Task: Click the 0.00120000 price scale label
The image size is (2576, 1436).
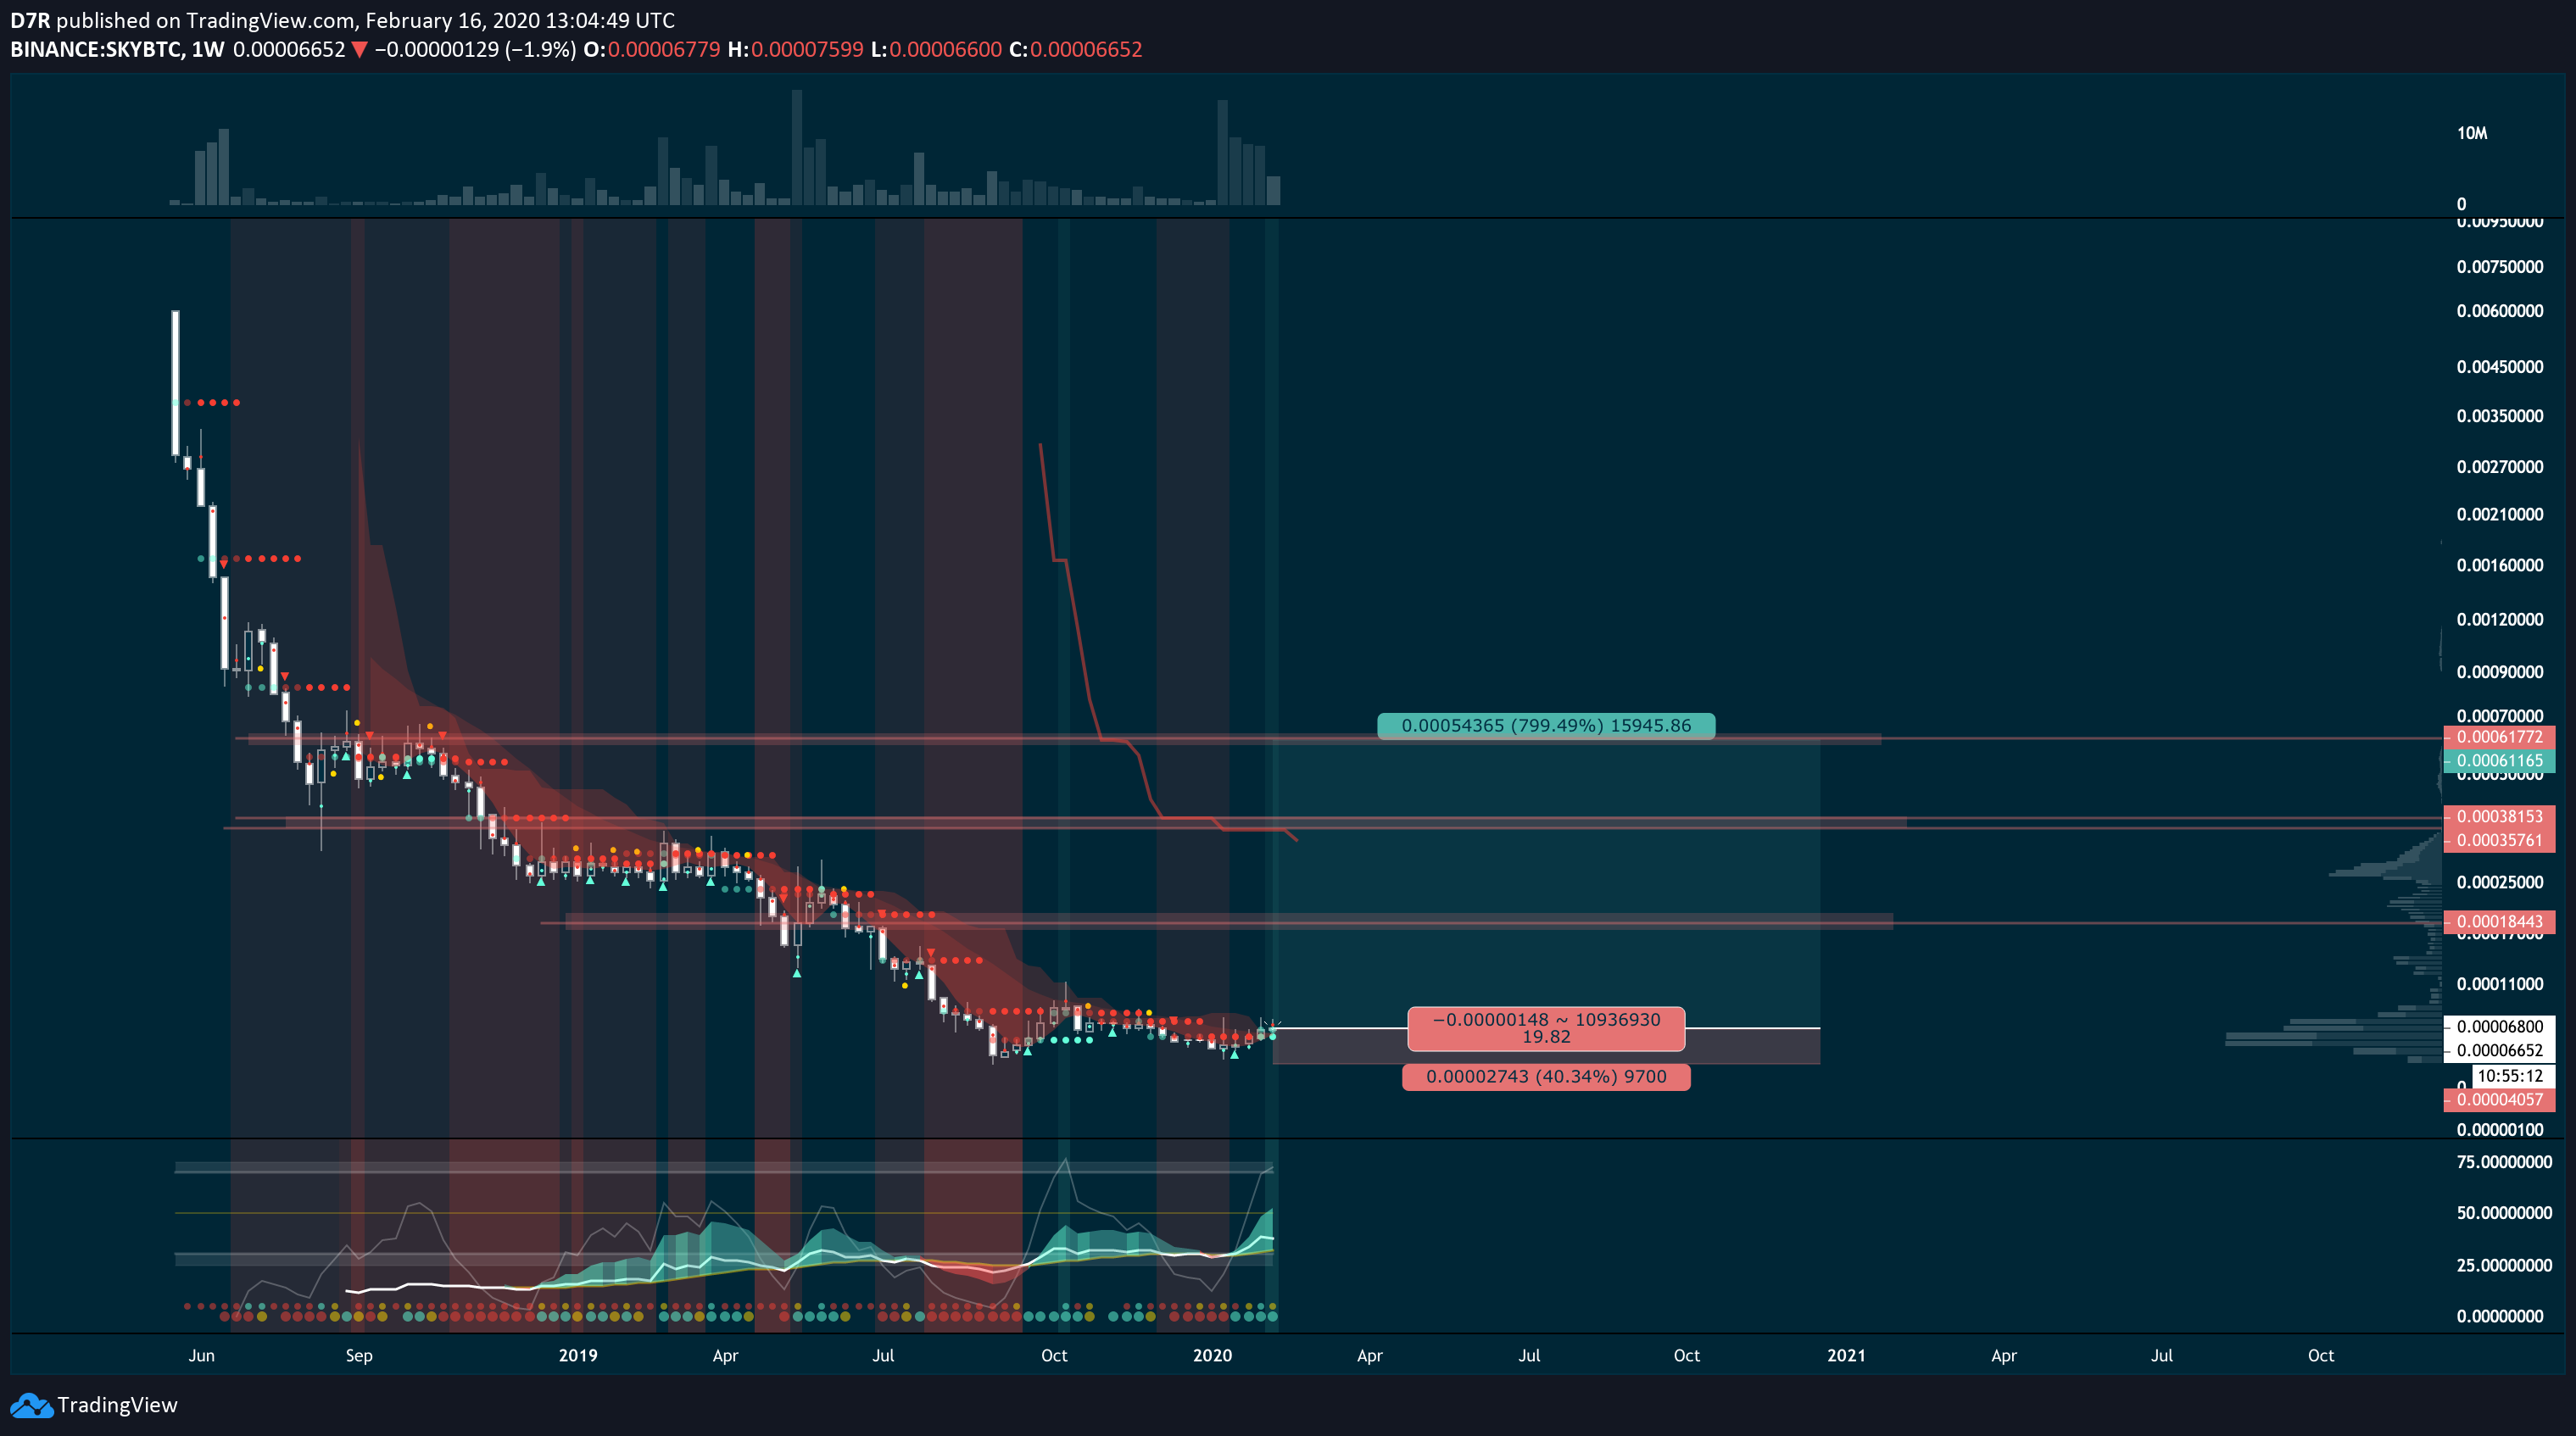Action: click(2500, 620)
